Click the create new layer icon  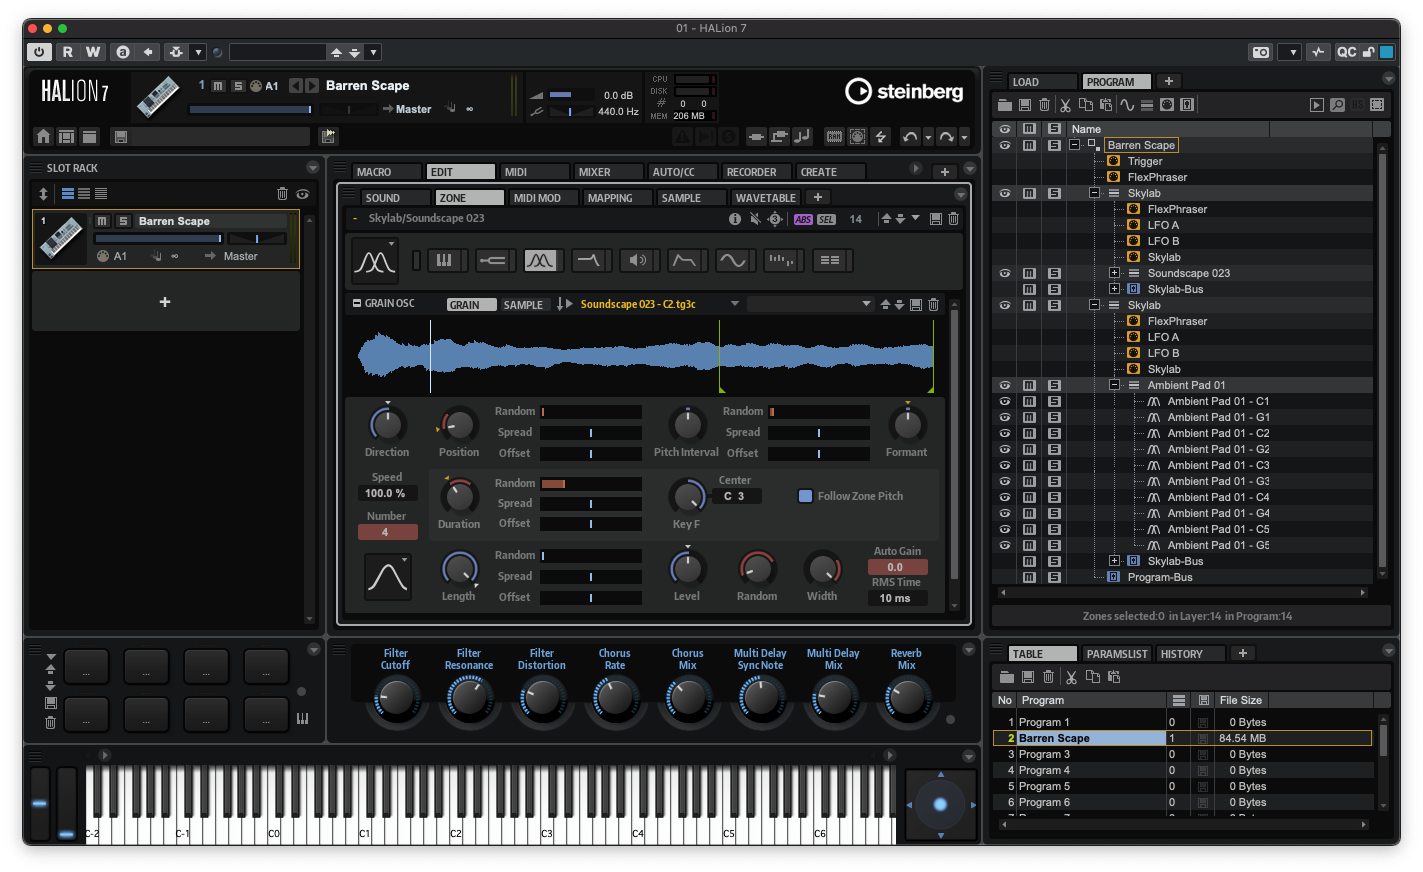point(1147,105)
